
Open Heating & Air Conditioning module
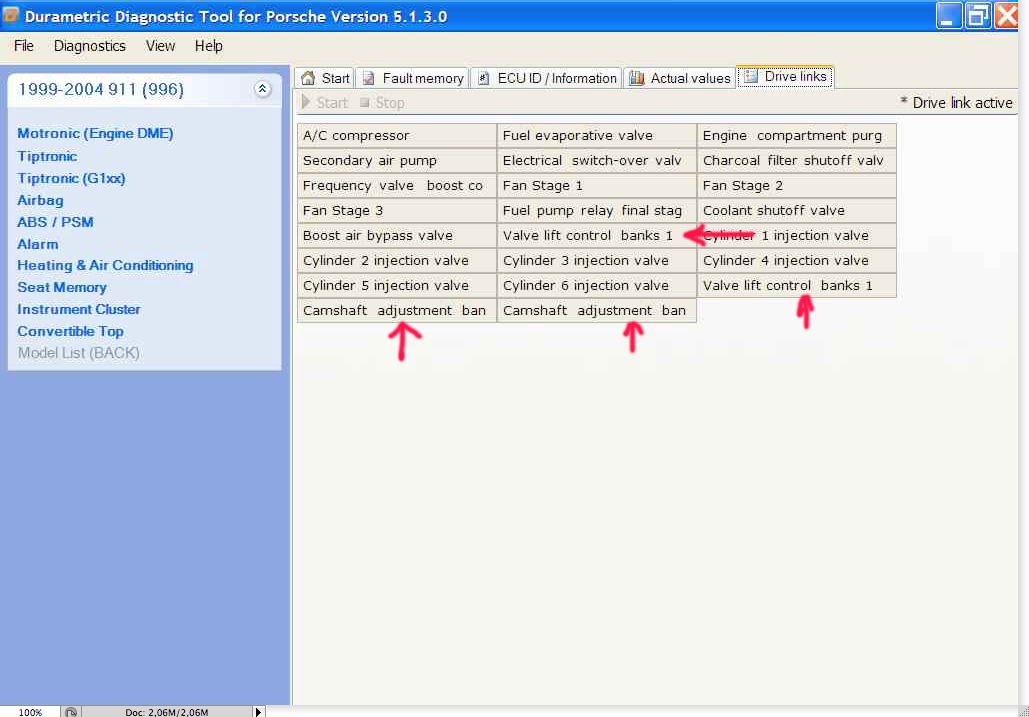pyautogui.click(x=105, y=265)
